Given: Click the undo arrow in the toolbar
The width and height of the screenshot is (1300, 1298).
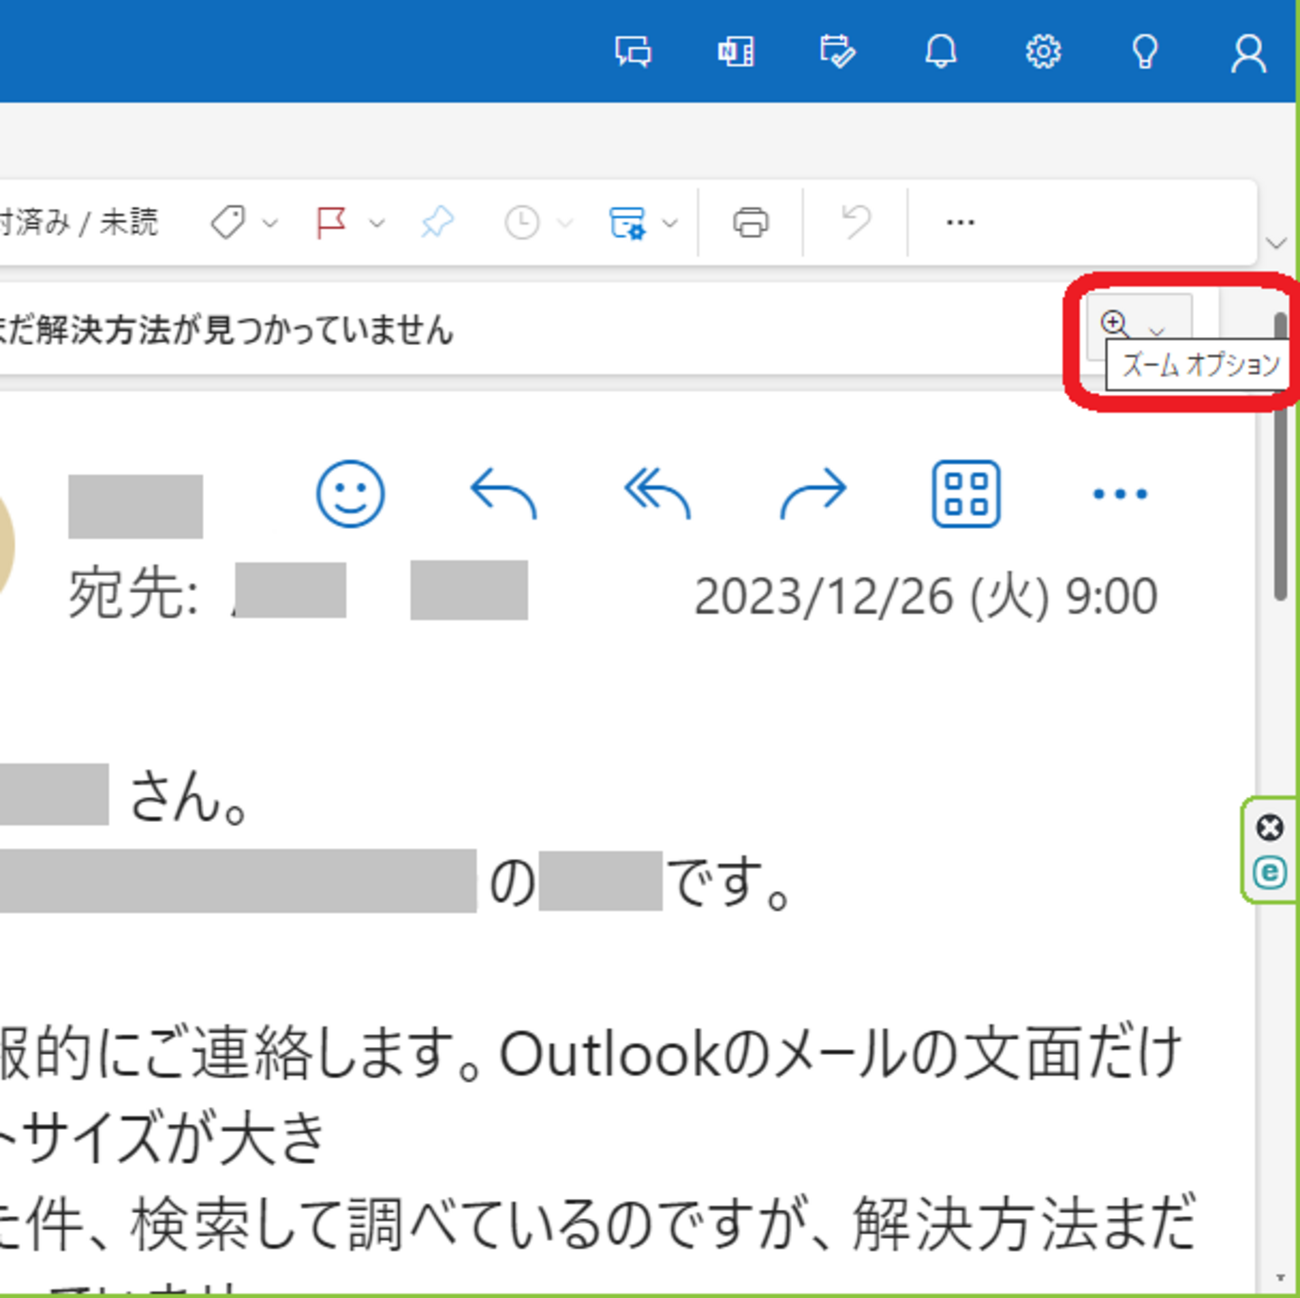Looking at the screenshot, I should point(856,222).
